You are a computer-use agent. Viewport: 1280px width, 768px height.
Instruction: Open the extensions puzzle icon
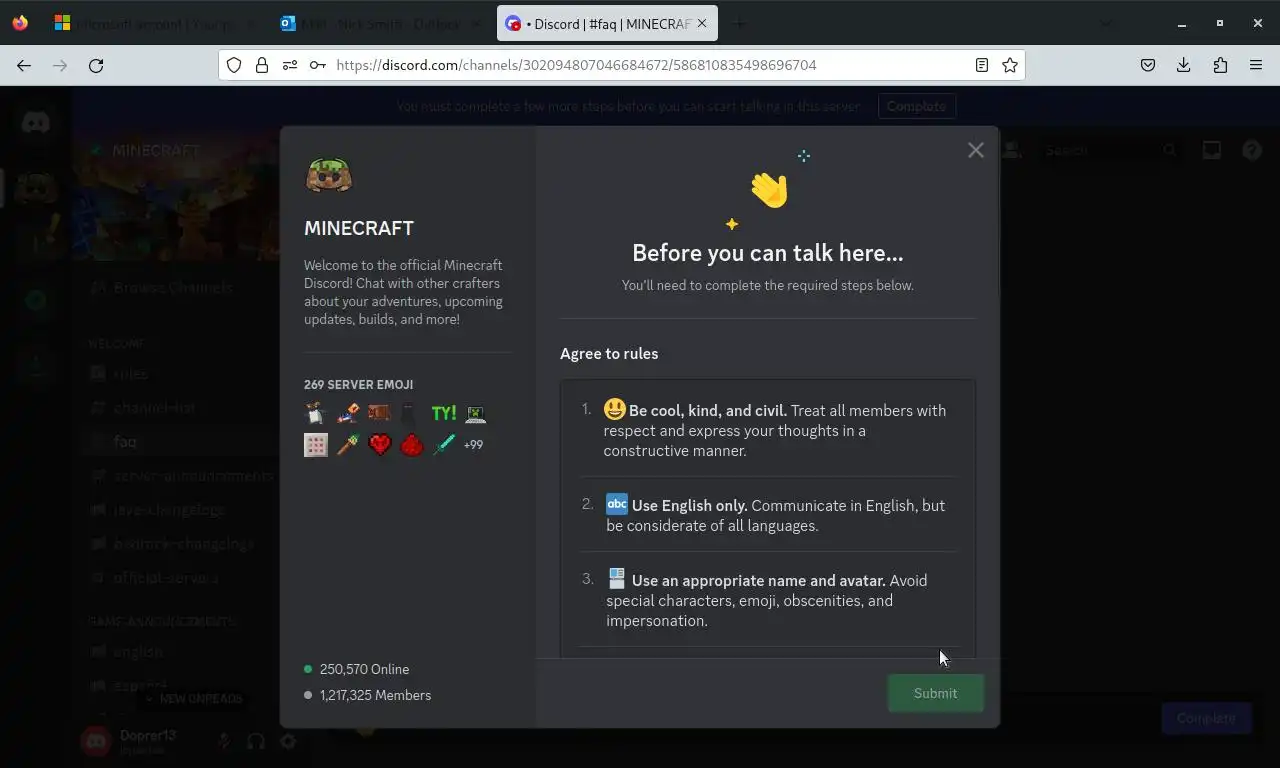click(1220, 65)
